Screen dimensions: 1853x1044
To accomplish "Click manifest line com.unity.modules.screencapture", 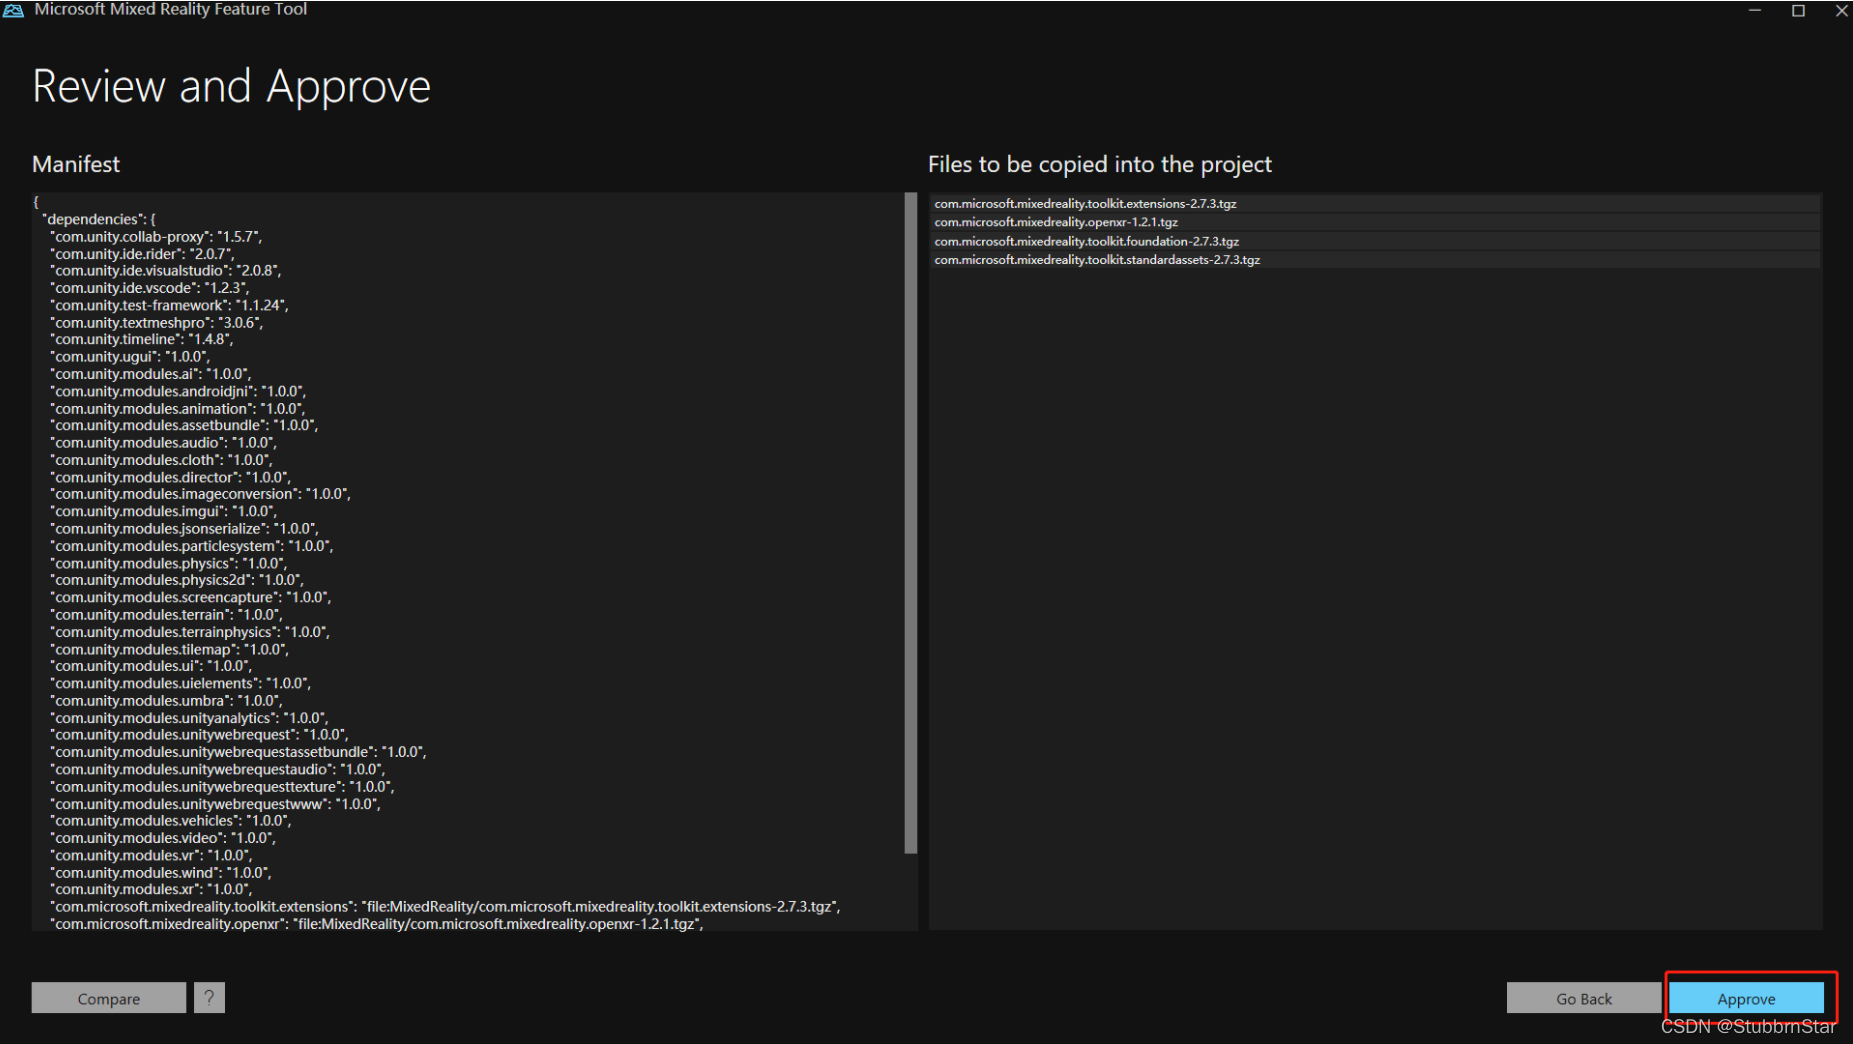I will click(x=191, y=597).
